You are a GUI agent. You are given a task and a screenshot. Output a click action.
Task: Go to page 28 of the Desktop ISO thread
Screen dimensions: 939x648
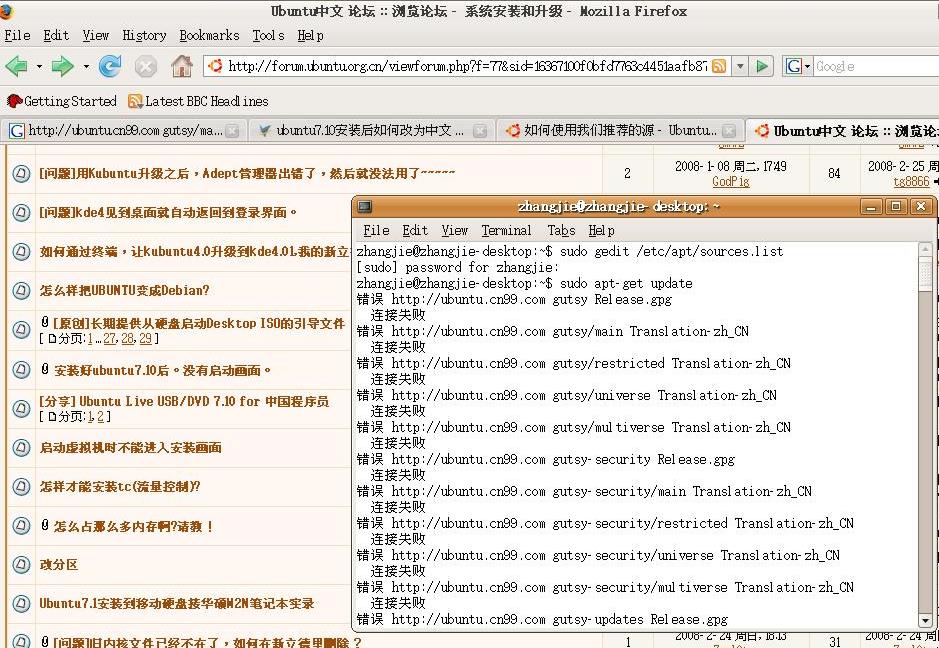128,339
